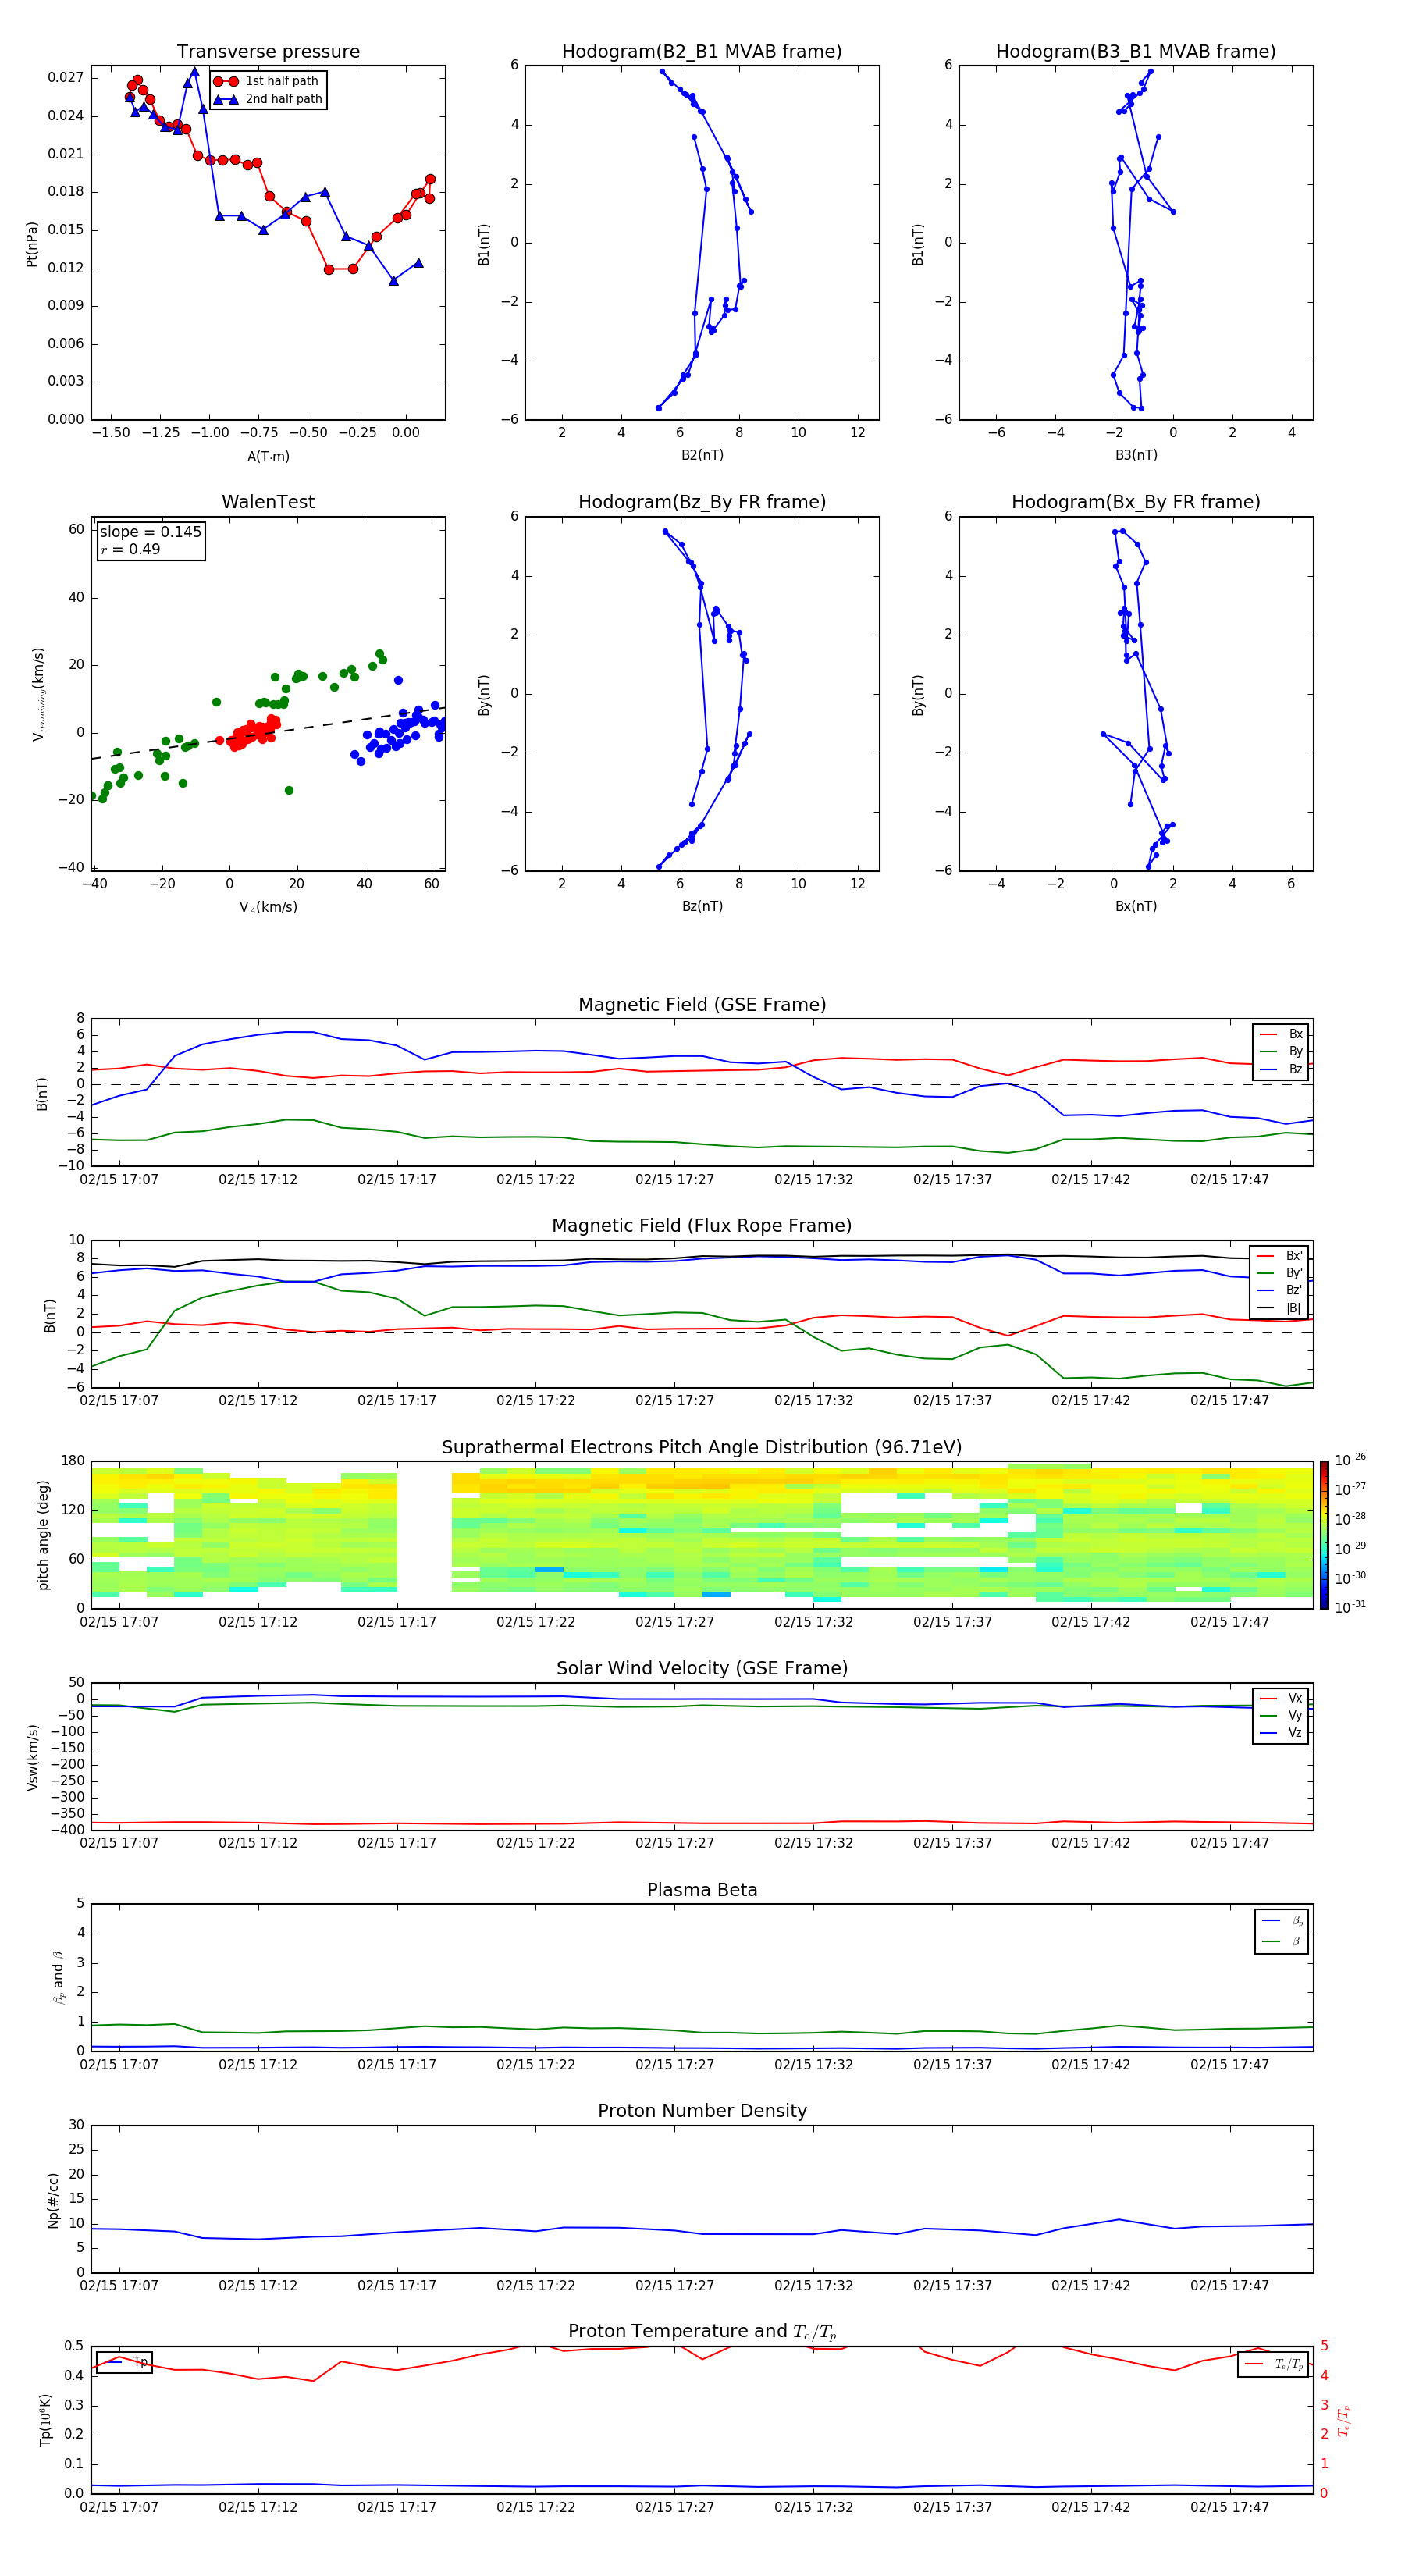Select the "Hodogram(Bx_By FR frame)" title

1136,502
